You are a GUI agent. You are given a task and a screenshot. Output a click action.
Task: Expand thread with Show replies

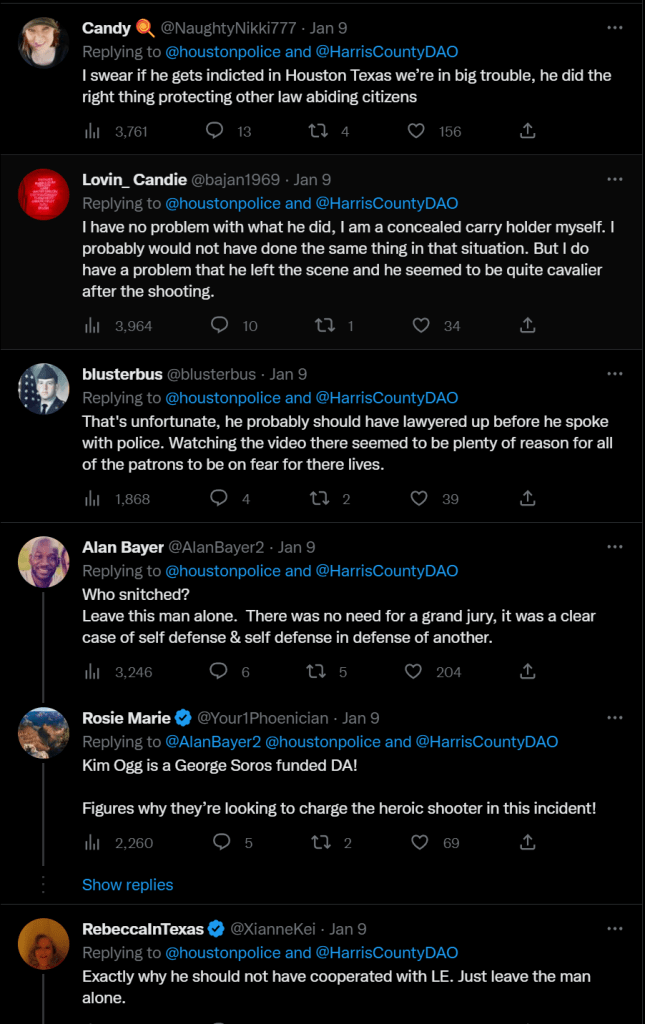point(127,885)
